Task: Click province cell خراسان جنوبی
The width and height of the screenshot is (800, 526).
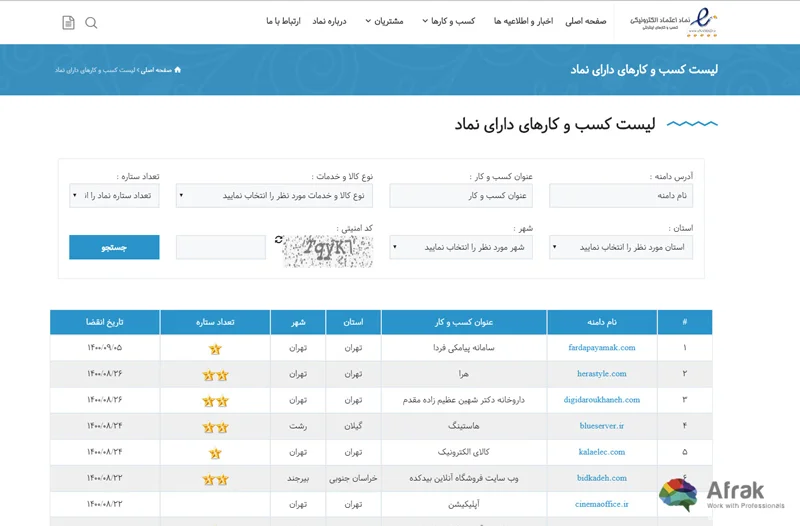Action: click(x=353, y=478)
